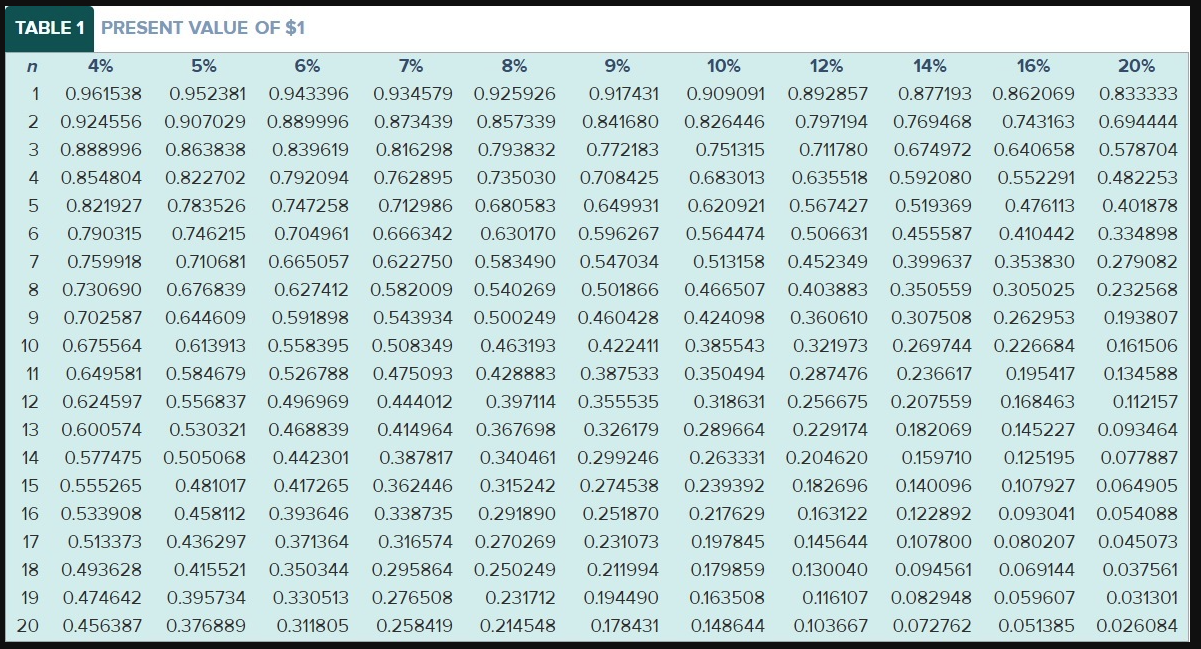Select cell value 0.207559
The image size is (1201, 649).
coord(931,402)
